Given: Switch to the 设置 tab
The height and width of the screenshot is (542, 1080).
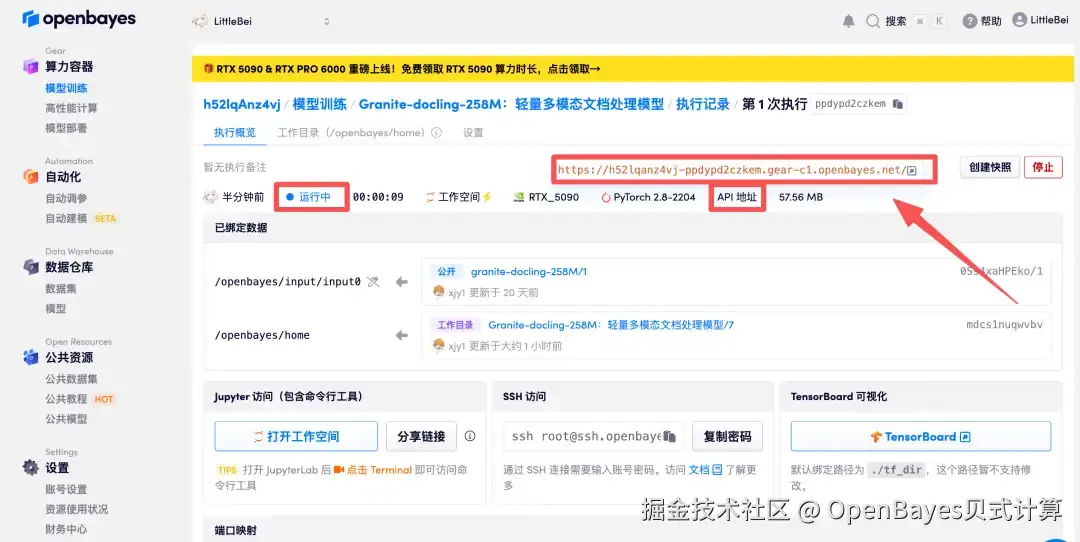Looking at the screenshot, I should click(473, 132).
